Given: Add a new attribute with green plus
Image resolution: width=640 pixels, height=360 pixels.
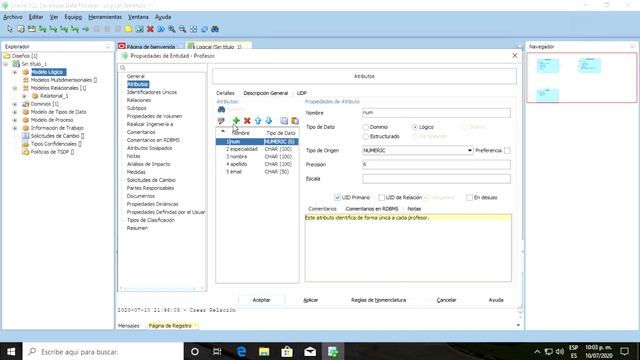Looking at the screenshot, I should coord(236,120).
